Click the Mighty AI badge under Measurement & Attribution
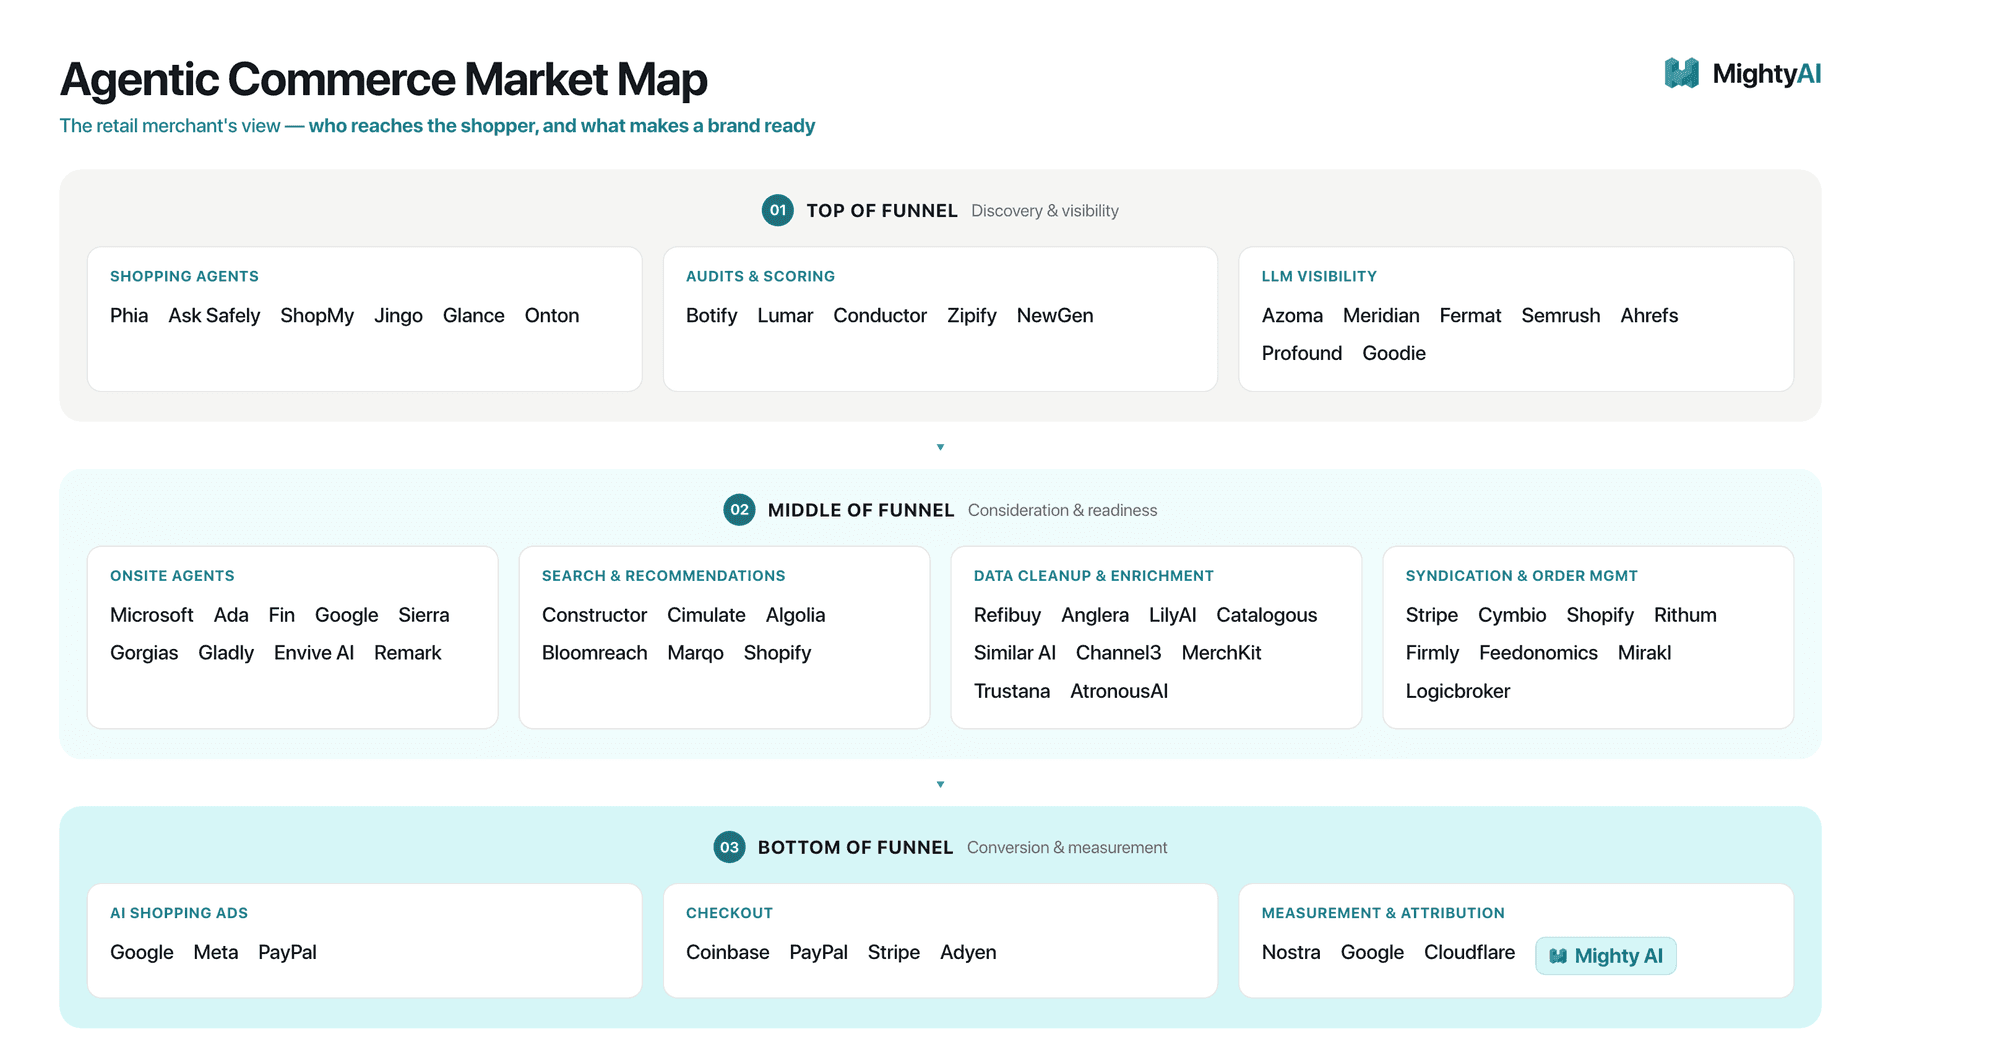 tap(1606, 956)
